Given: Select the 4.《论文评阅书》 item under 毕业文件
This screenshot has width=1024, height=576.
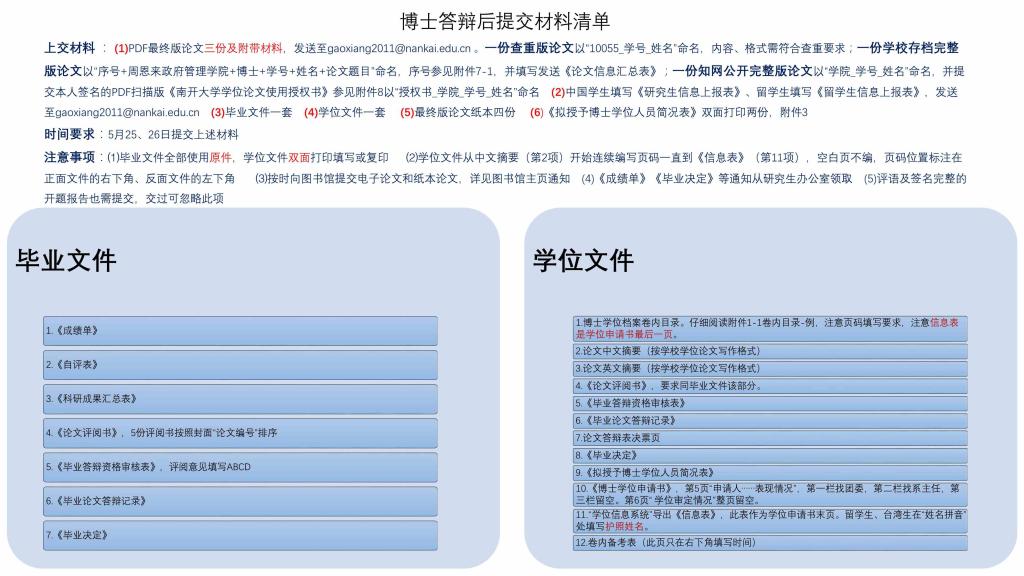Looking at the screenshot, I should click(x=239, y=433).
